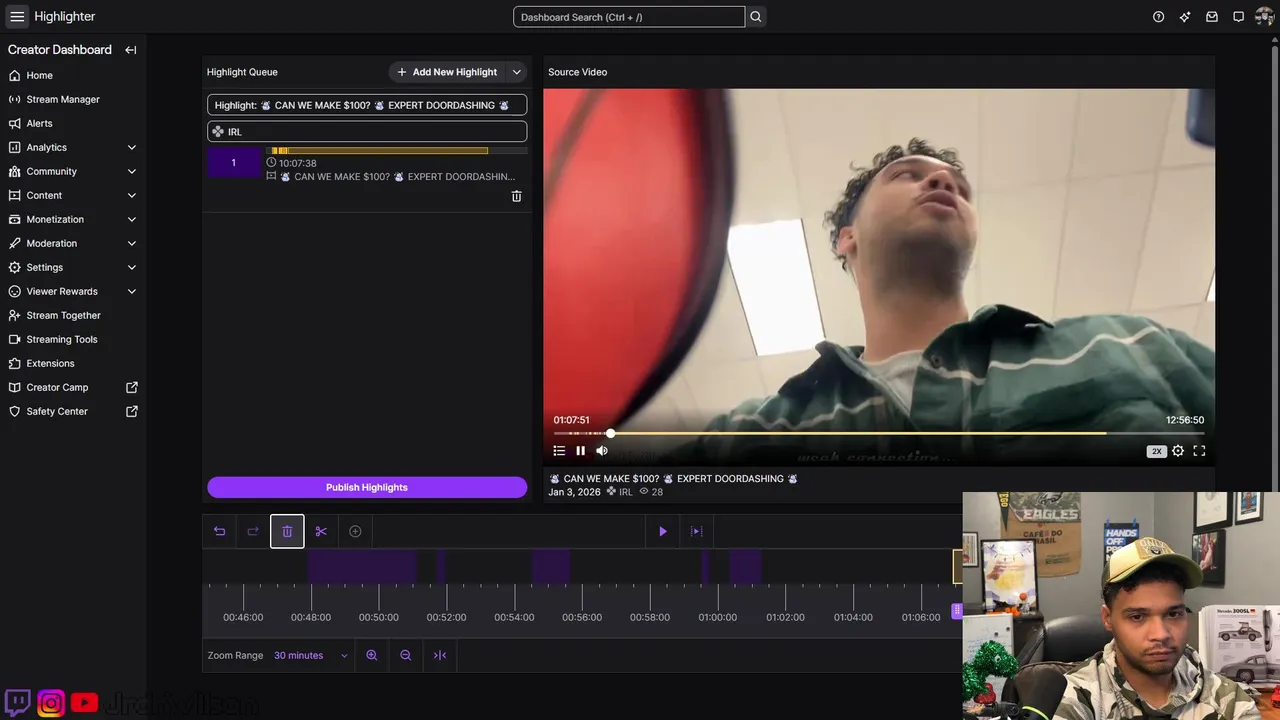Click the dashboard search magnifier button
The height and width of the screenshot is (720, 1280).
pos(756,17)
